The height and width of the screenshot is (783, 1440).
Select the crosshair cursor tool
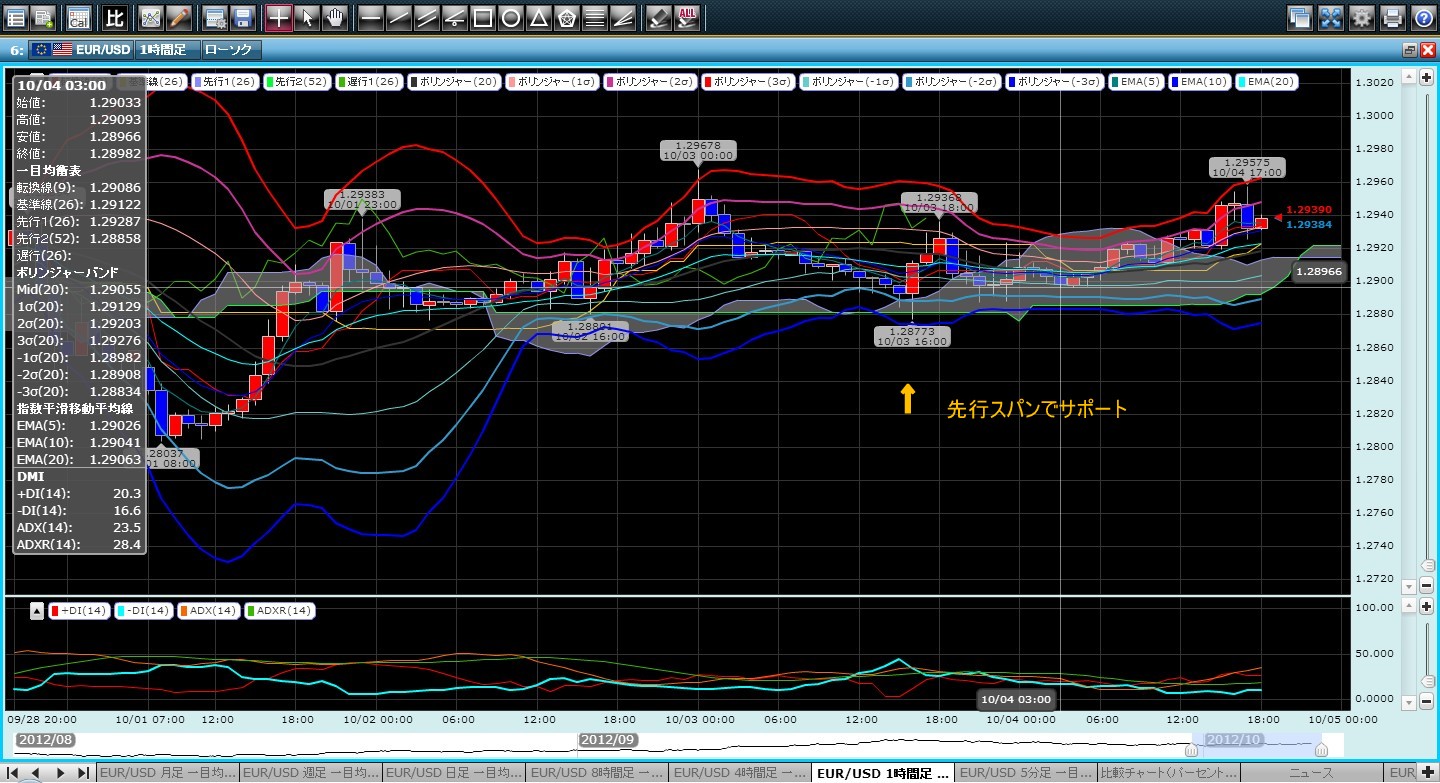pos(278,17)
